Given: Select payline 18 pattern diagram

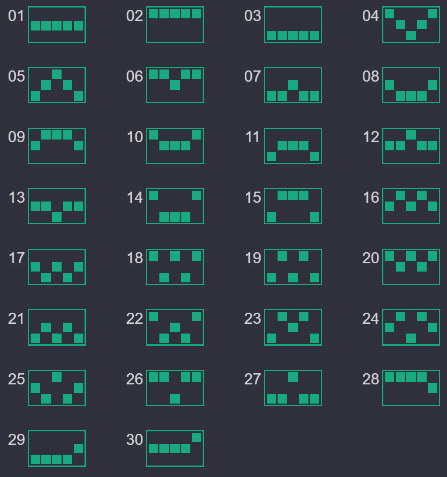Looking at the screenshot, I should 175,267.
